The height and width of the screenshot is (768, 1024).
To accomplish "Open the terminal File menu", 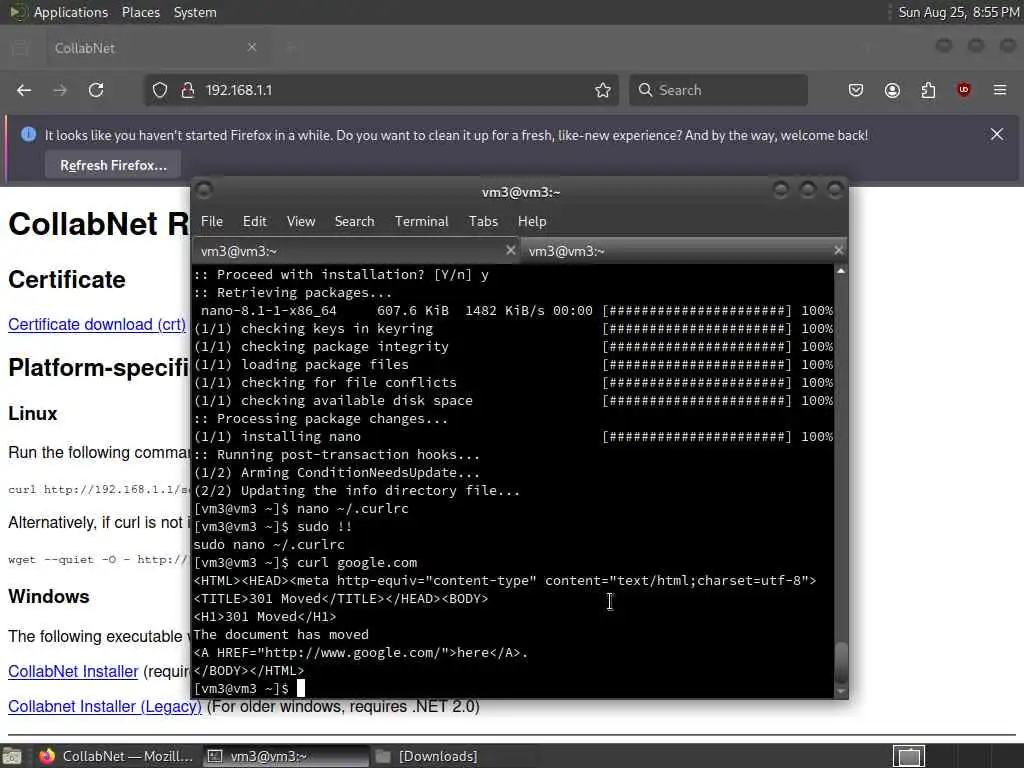I will pyautogui.click(x=212, y=221).
